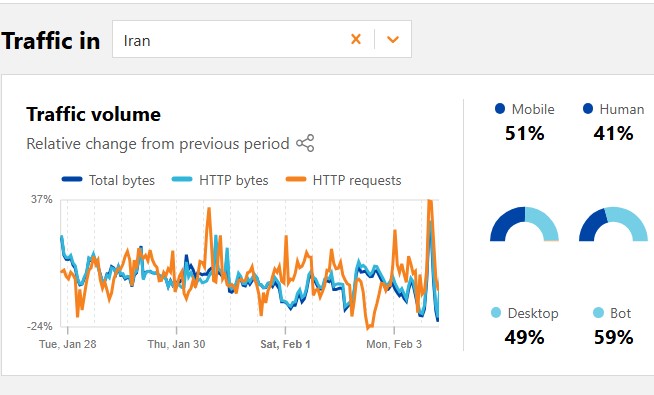Click the 'Sat, Feb 1' axis label
Image resolution: width=654 pixels, height=395 pixels.
(285, 344)
